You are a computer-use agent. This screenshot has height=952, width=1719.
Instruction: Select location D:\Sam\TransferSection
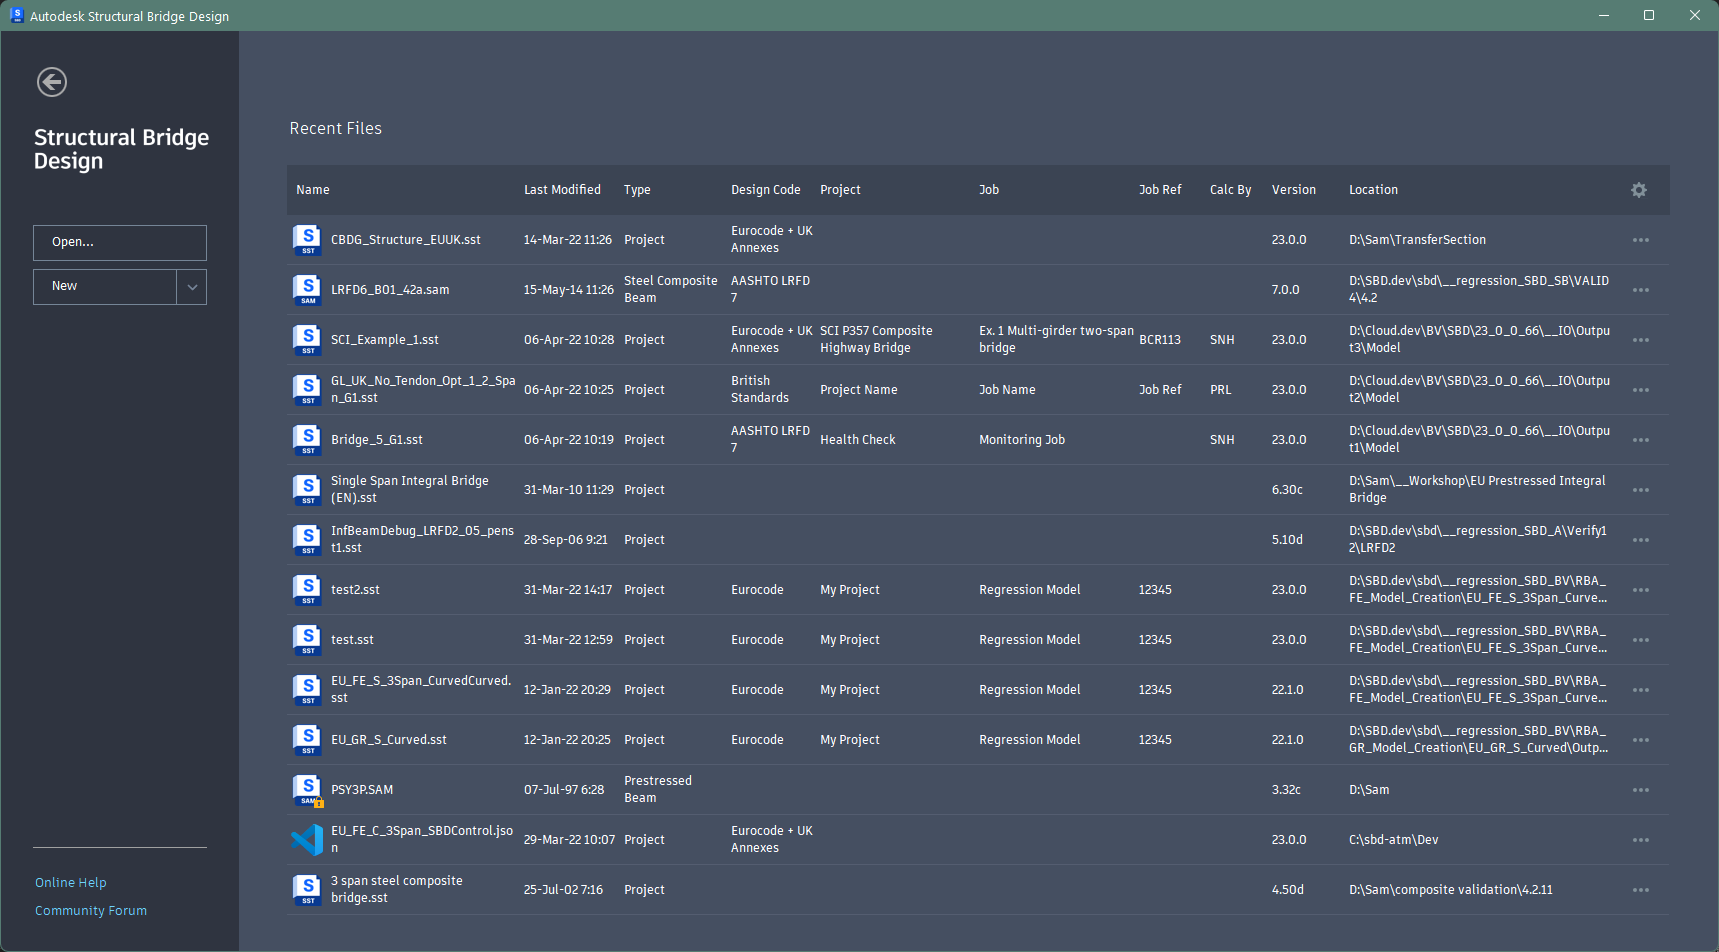coord(1417,240)
